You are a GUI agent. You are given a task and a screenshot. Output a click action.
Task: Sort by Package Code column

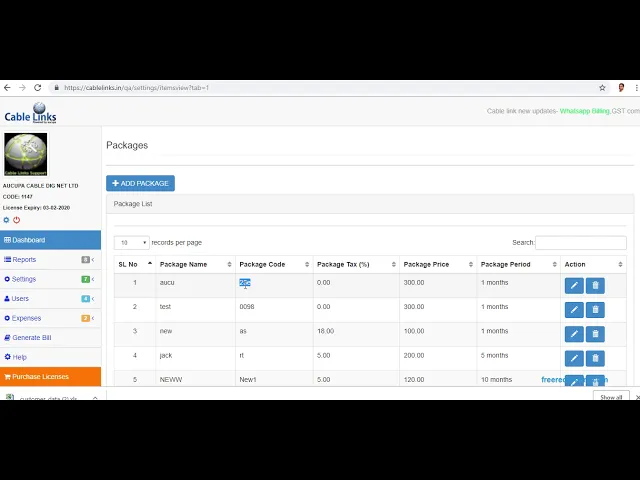click(x=274, y=264)
